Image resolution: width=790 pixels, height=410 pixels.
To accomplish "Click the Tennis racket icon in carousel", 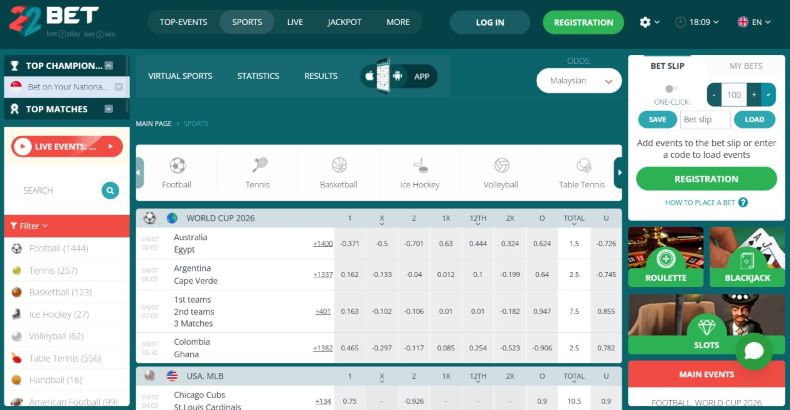I will click(259, 165).
